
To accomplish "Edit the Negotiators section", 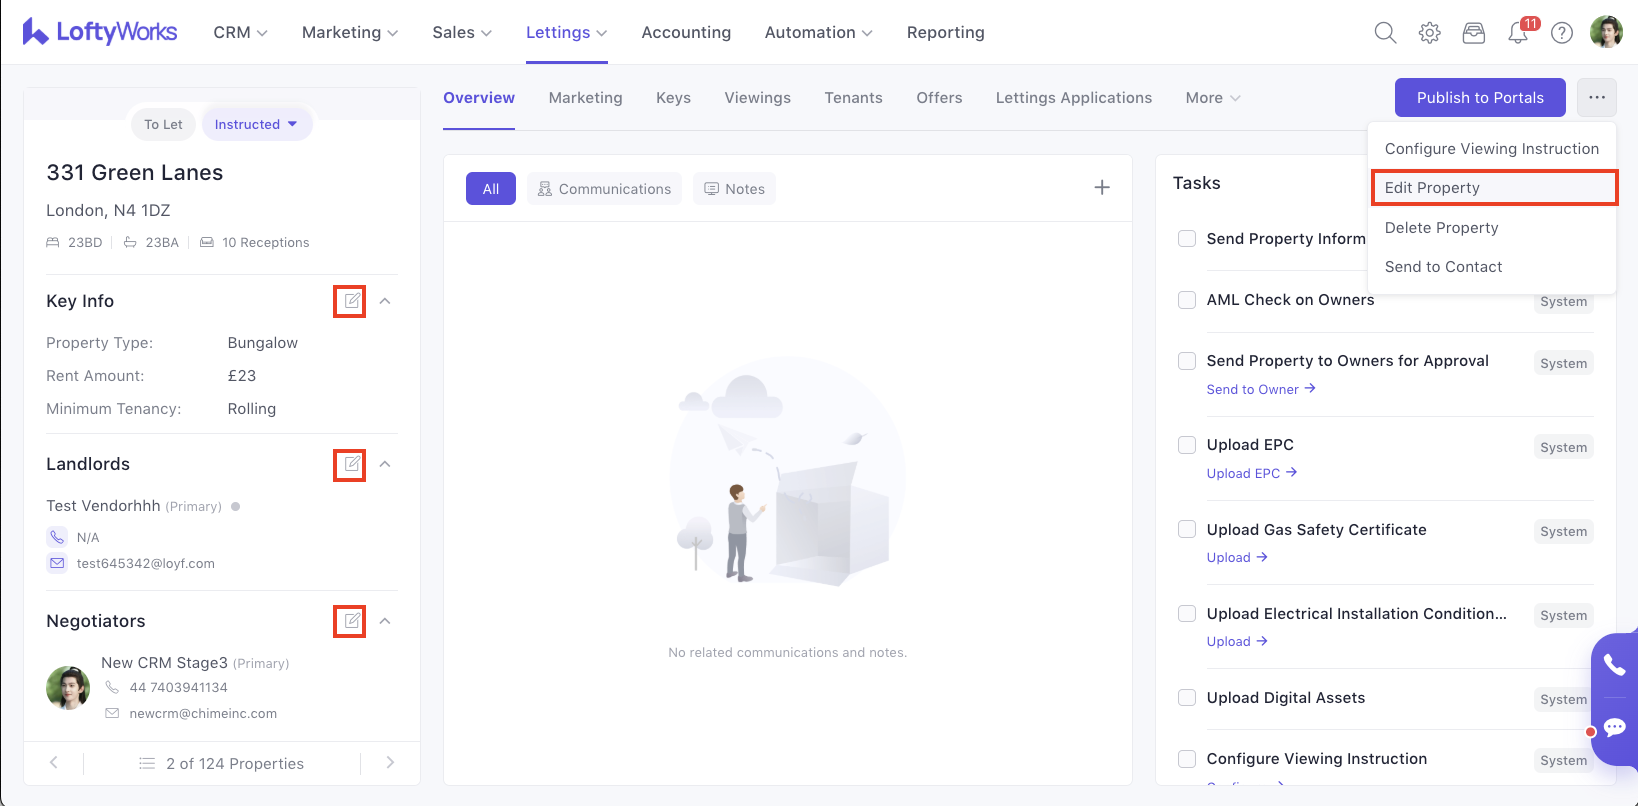I will click(351, 621).
